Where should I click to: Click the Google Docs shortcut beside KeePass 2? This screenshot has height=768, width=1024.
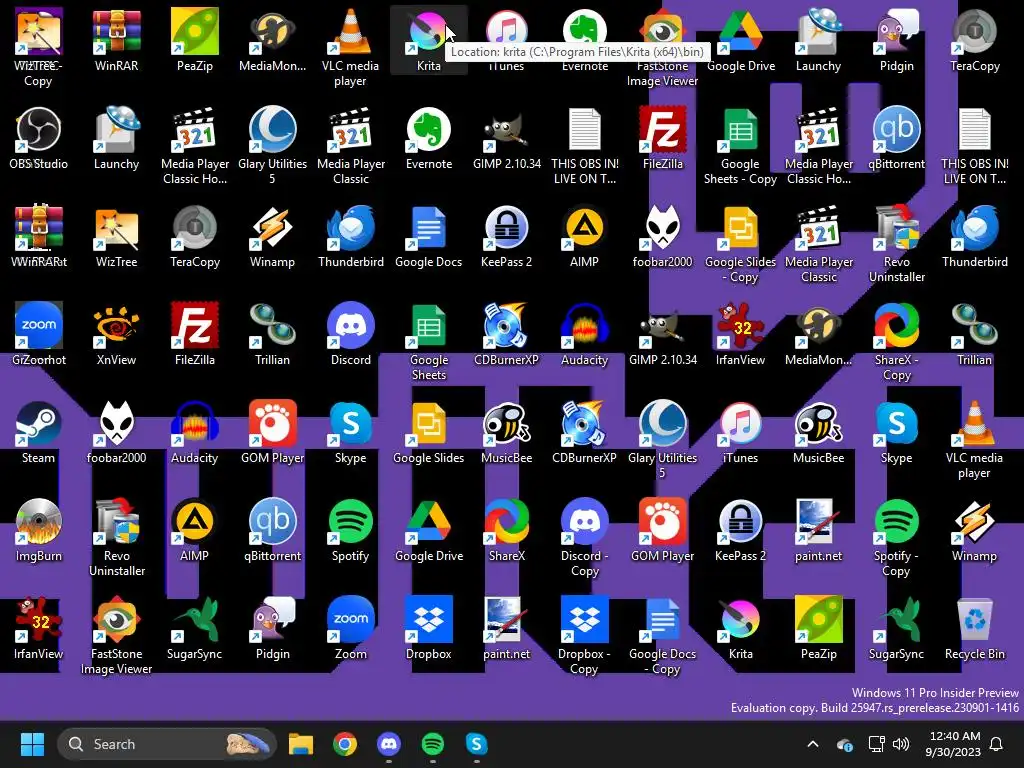click(x=428, y=236)
